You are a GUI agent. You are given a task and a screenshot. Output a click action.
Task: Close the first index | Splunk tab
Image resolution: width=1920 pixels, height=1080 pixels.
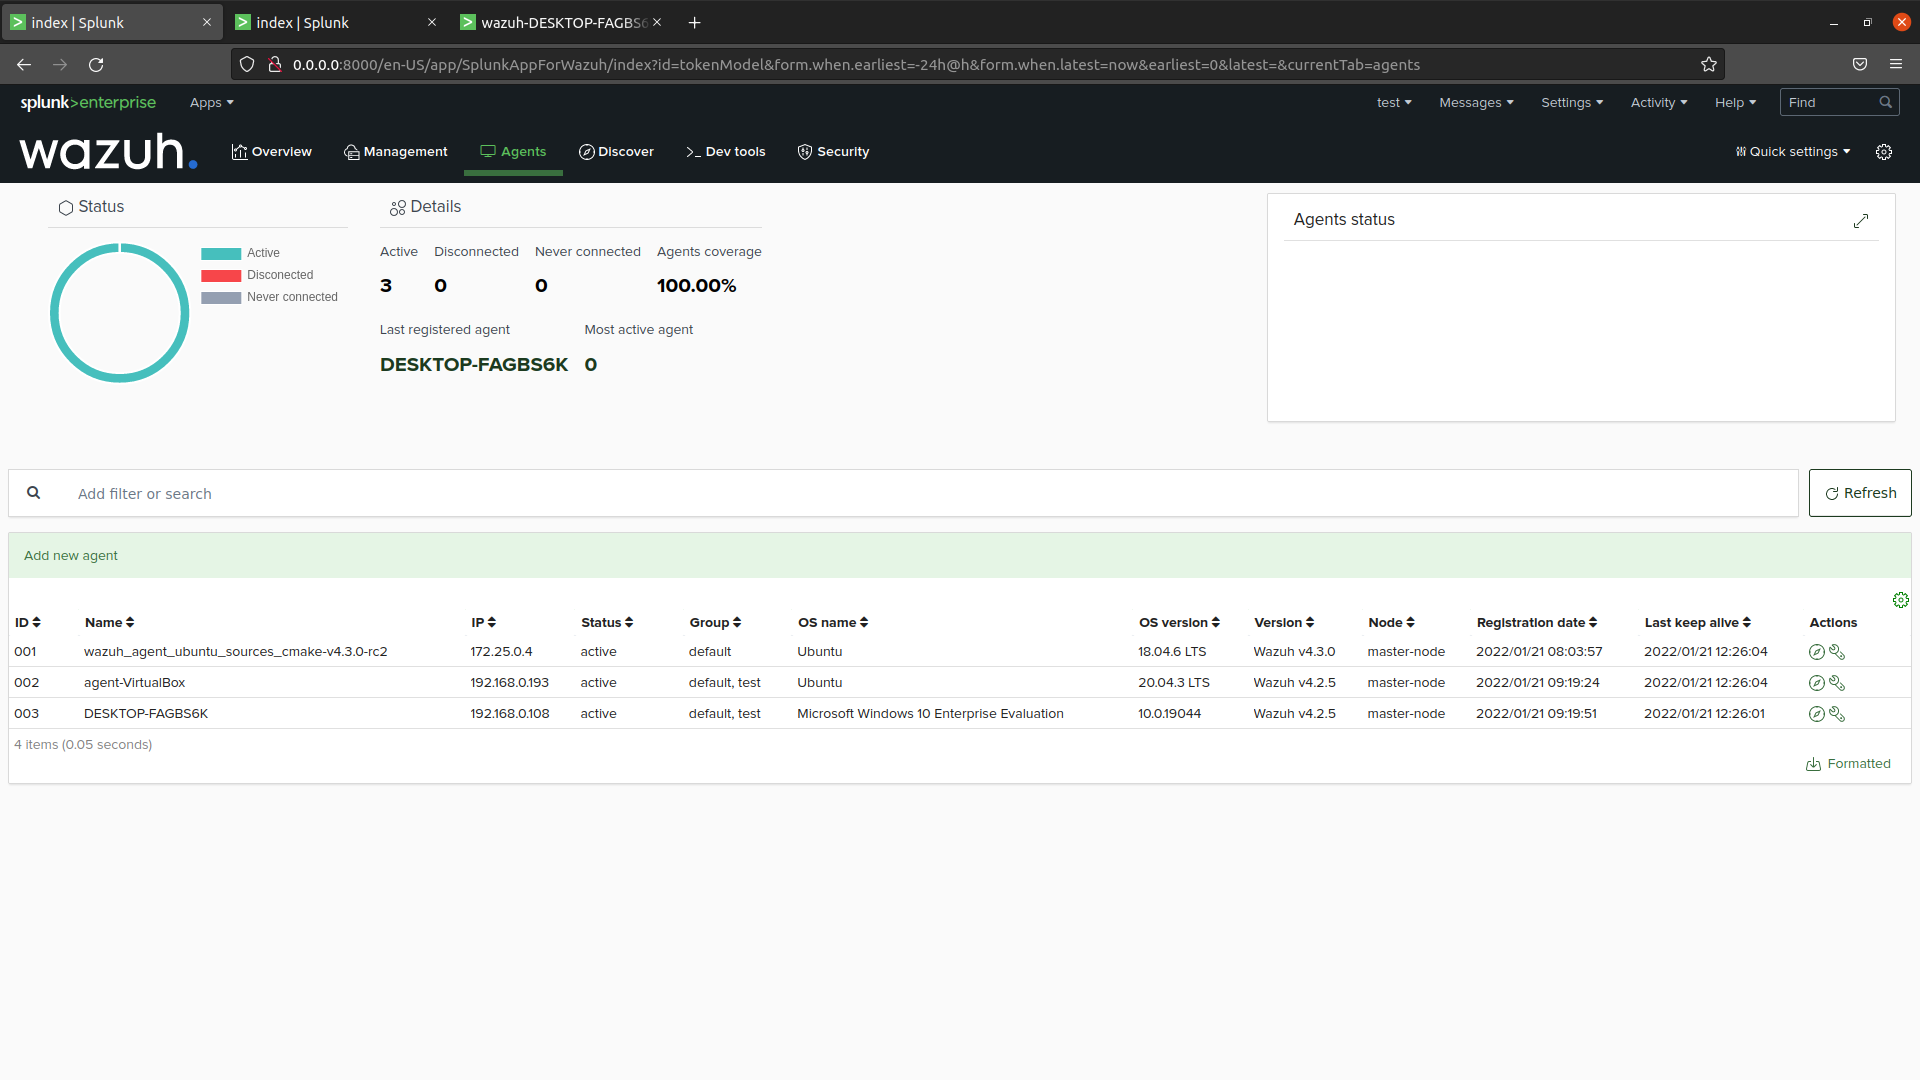(207, 23)
